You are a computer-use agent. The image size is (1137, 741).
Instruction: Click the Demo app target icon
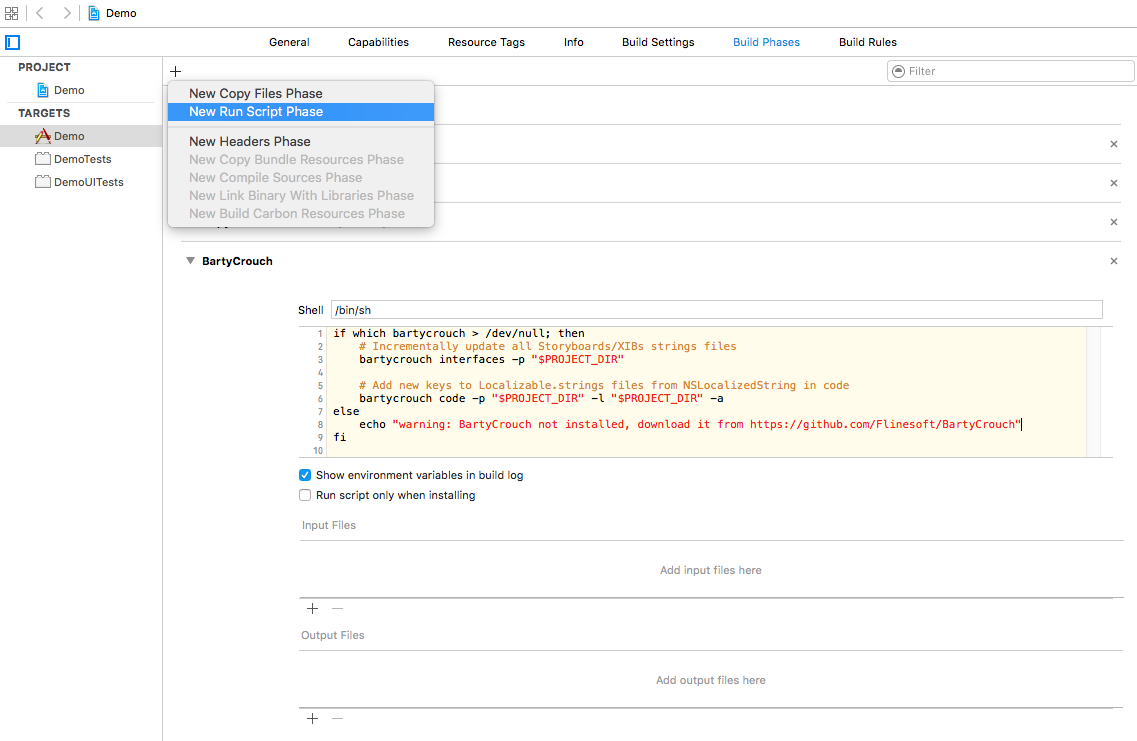pos(43,136)
